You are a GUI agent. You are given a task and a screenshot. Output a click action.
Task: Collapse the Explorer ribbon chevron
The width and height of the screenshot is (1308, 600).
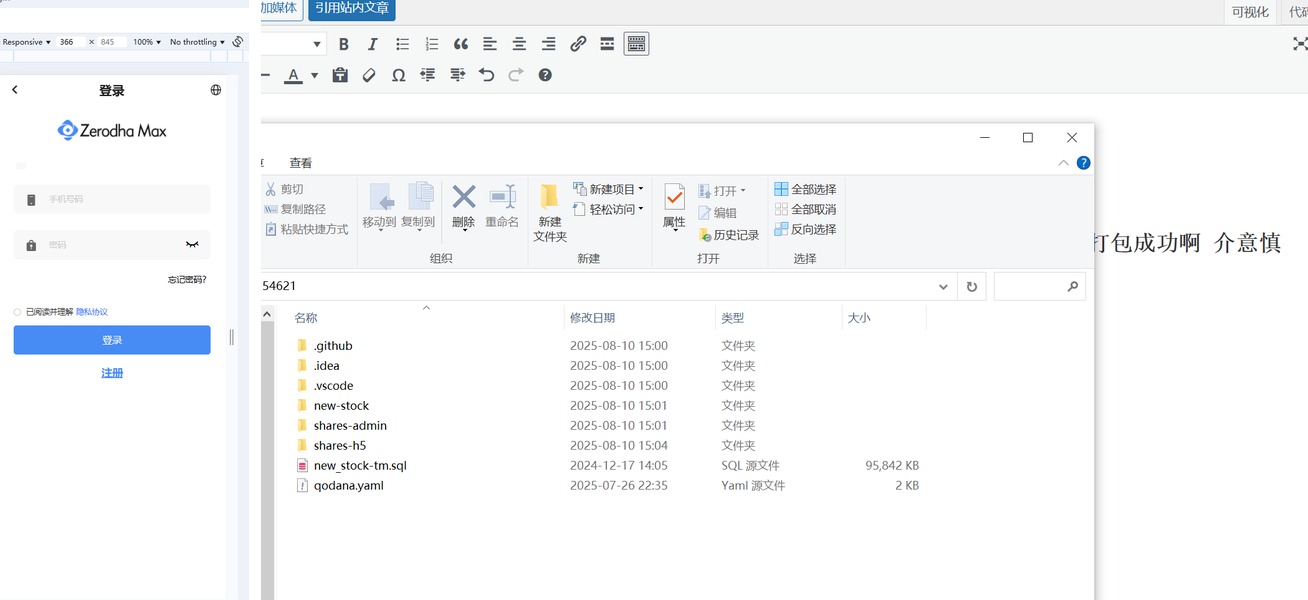(1064, 163)
